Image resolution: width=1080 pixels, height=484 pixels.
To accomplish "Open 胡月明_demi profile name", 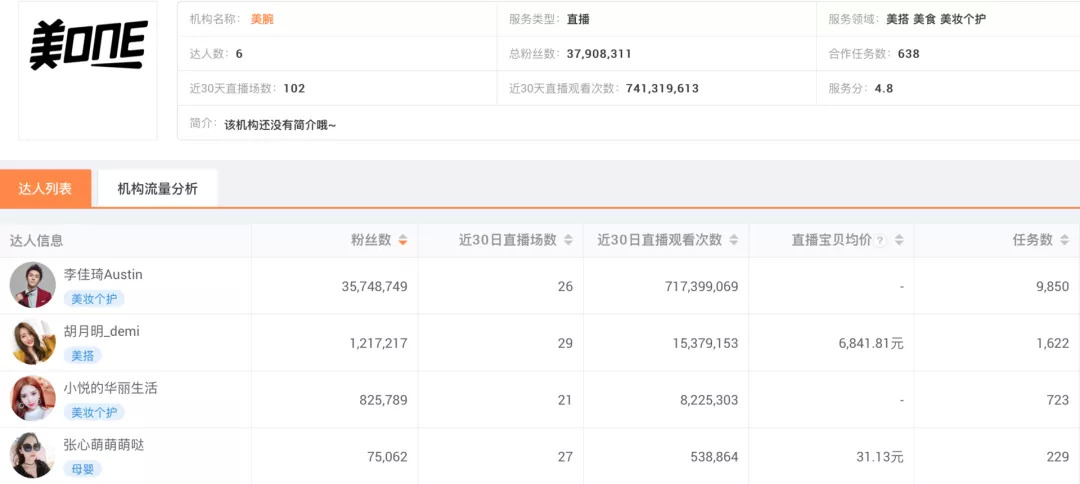I will (102, 331).
